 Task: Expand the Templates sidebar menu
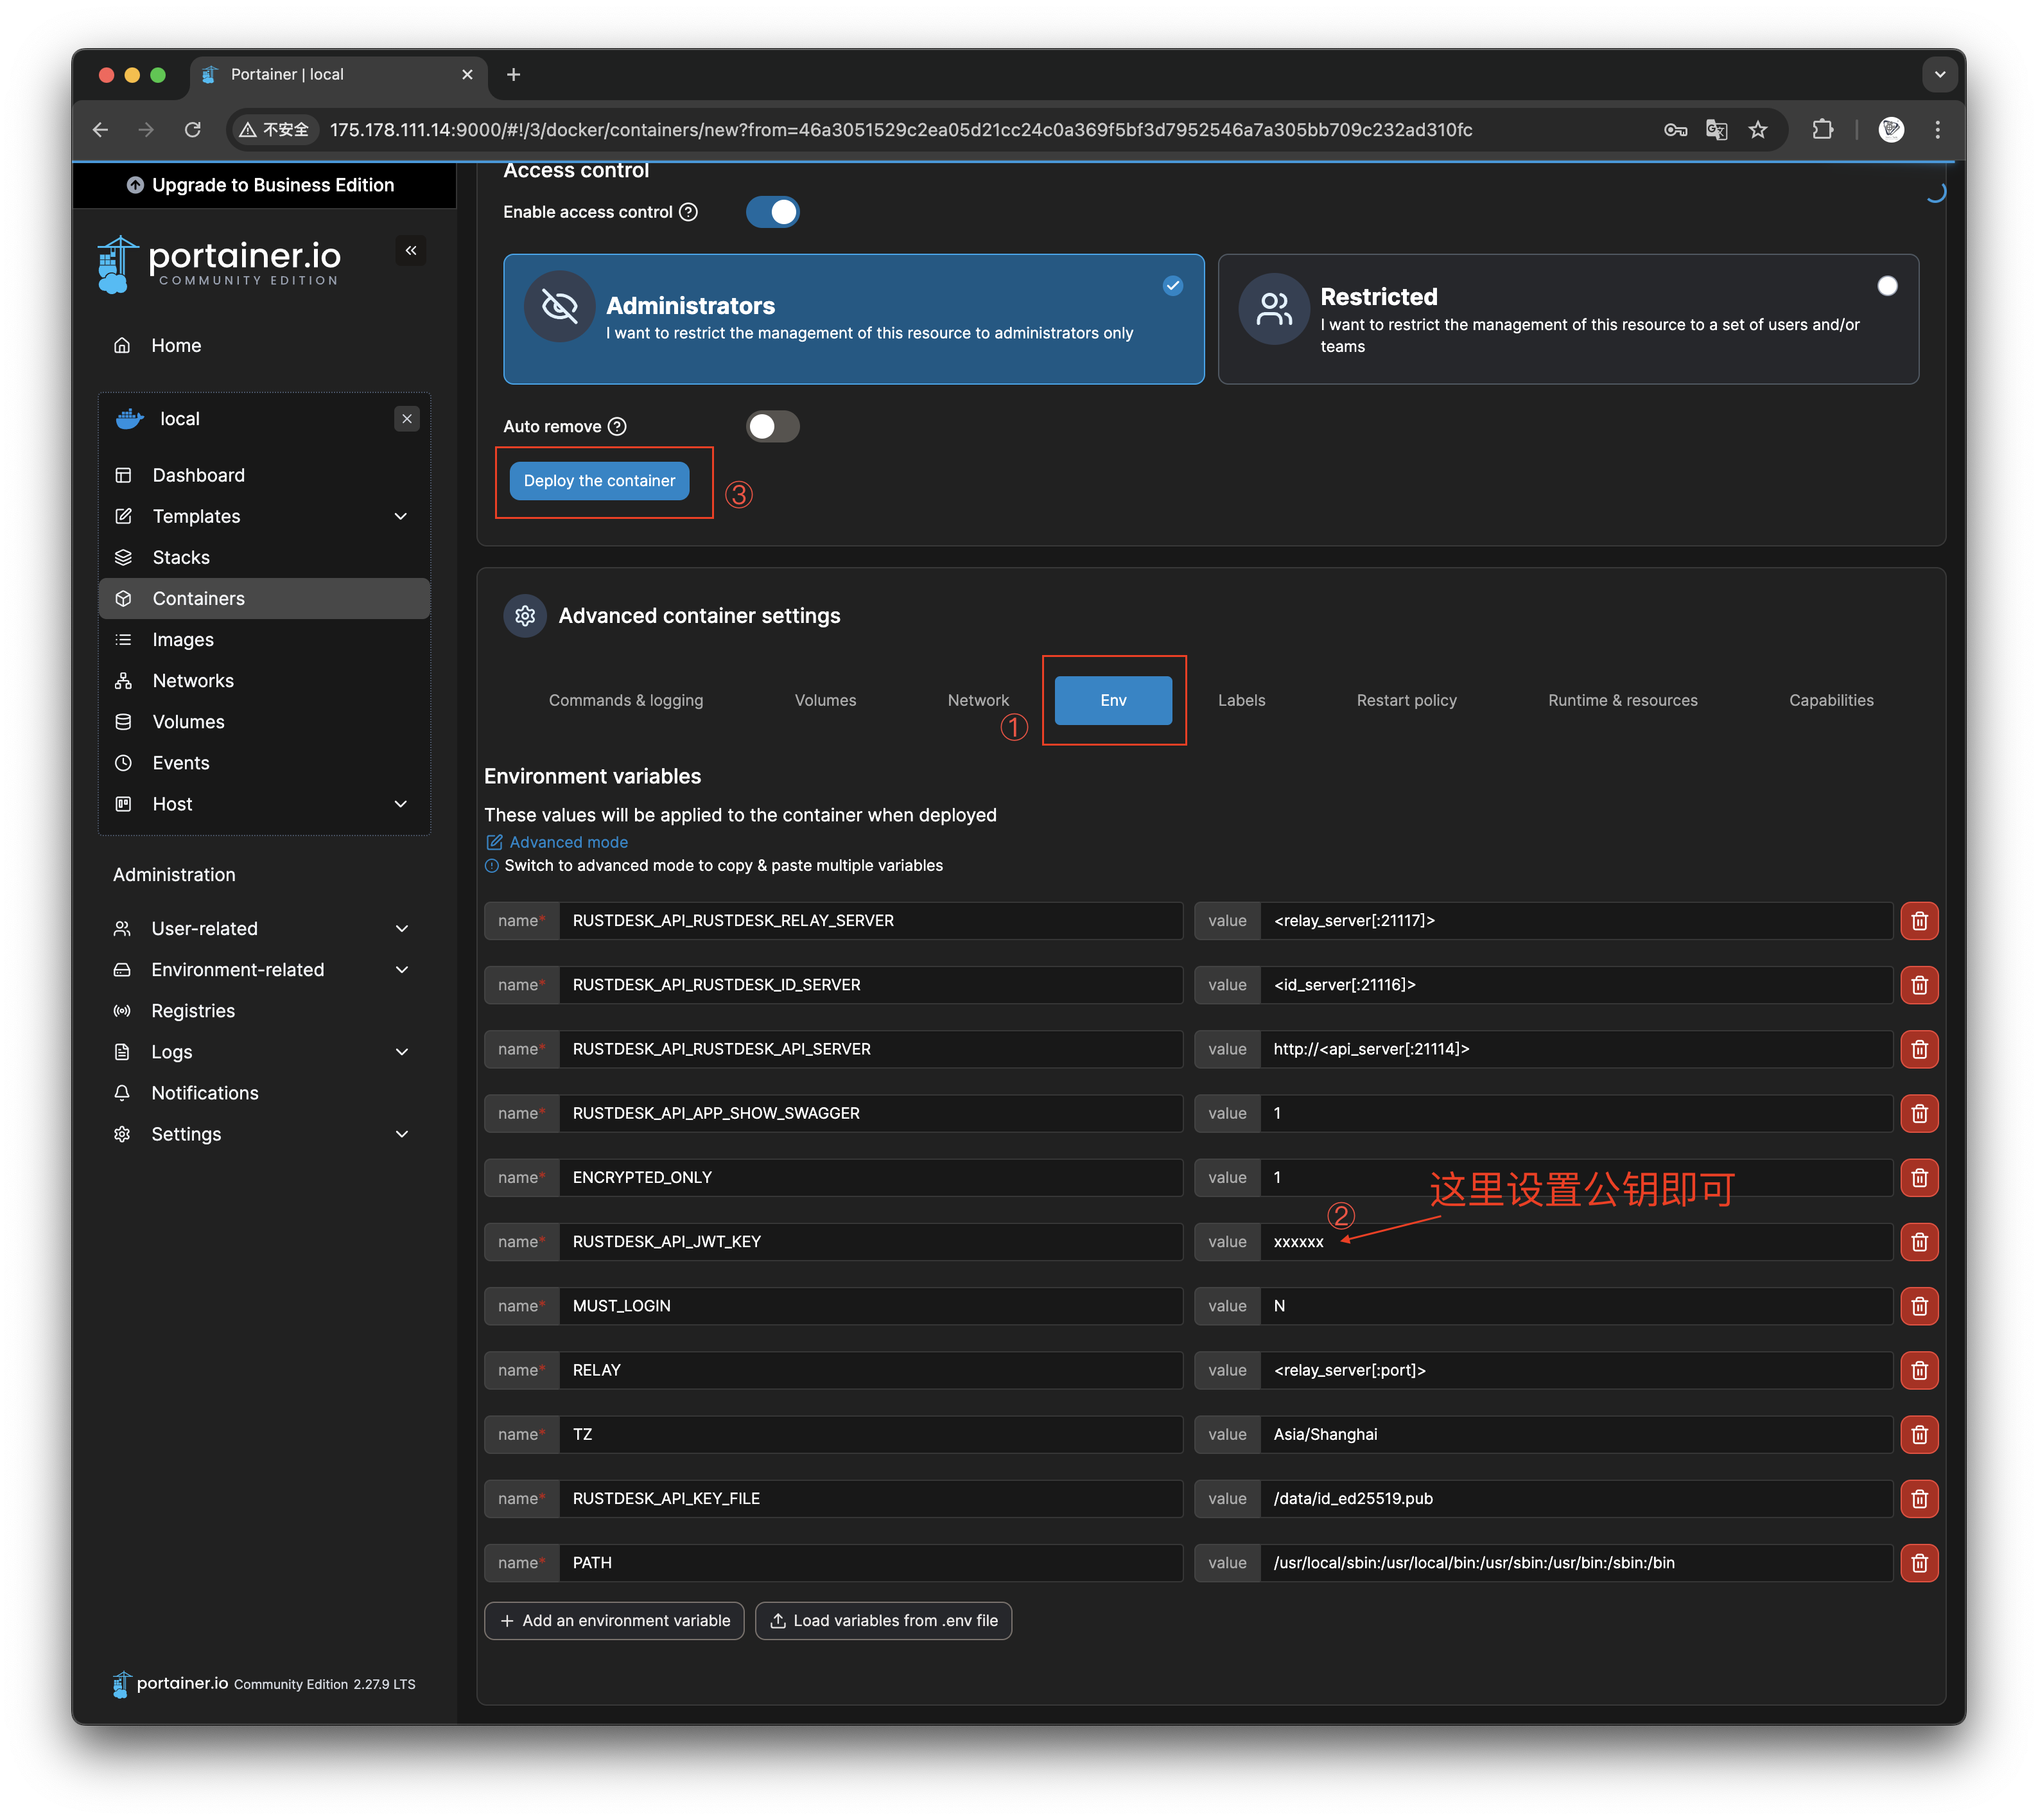401,517
